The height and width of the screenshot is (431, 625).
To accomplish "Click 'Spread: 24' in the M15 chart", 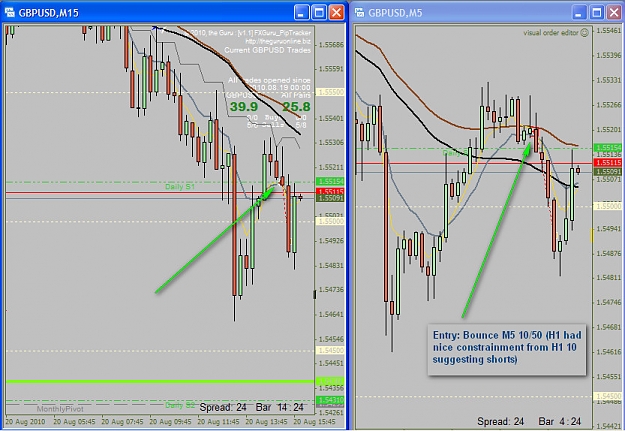I will point(223,407).
